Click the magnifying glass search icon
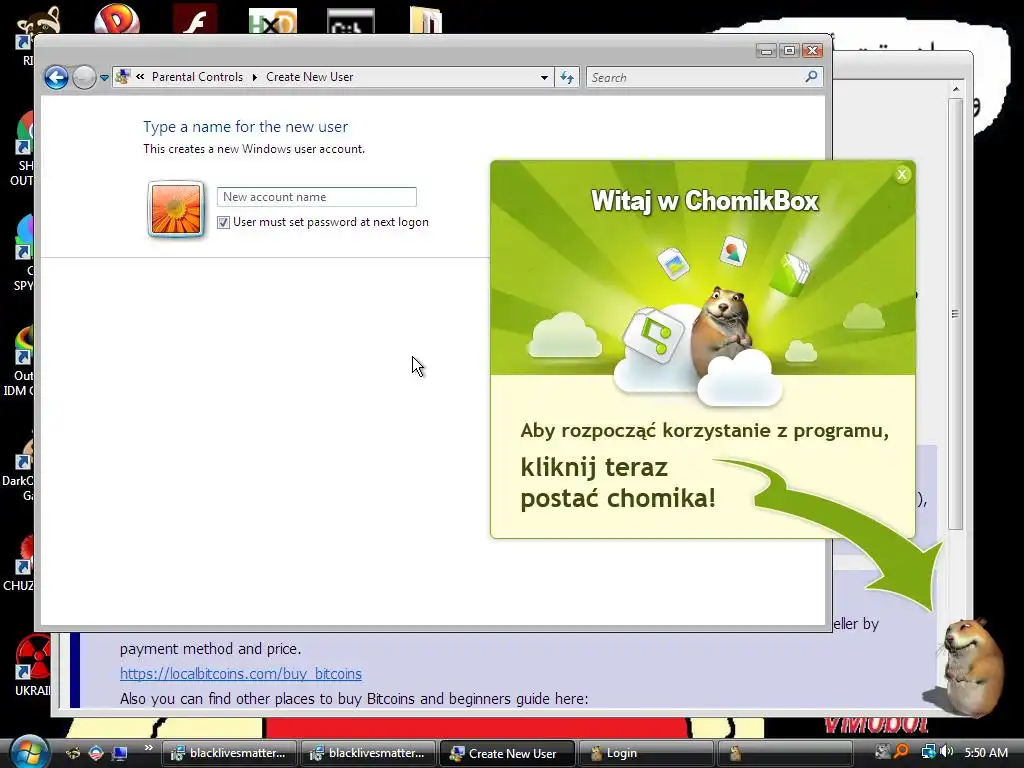The image size is (1024, 768). click(811, 77)
